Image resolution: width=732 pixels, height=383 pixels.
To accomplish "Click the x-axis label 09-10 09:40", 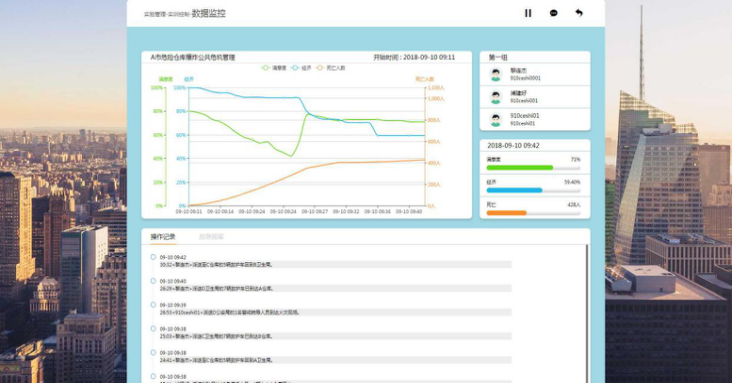I will coord(409,212).
